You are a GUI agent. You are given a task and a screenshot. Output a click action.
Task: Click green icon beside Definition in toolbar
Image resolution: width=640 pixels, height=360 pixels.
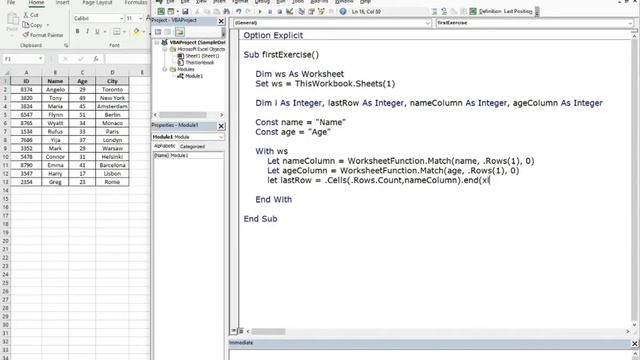[x=473, y=11]
